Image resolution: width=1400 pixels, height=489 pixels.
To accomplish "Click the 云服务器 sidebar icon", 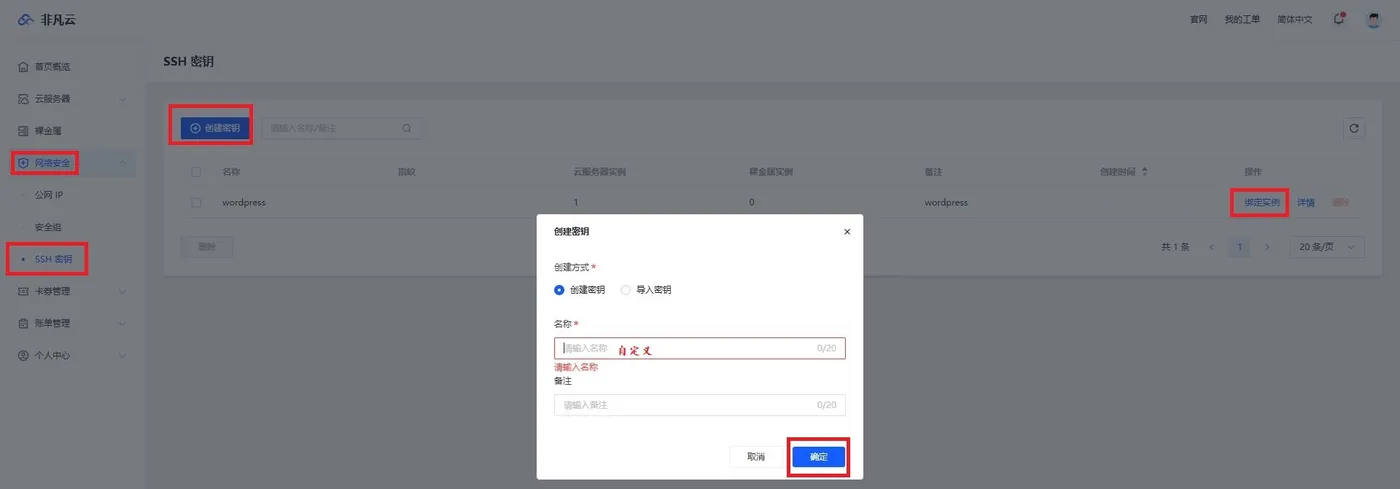I will tap(23, 99).
